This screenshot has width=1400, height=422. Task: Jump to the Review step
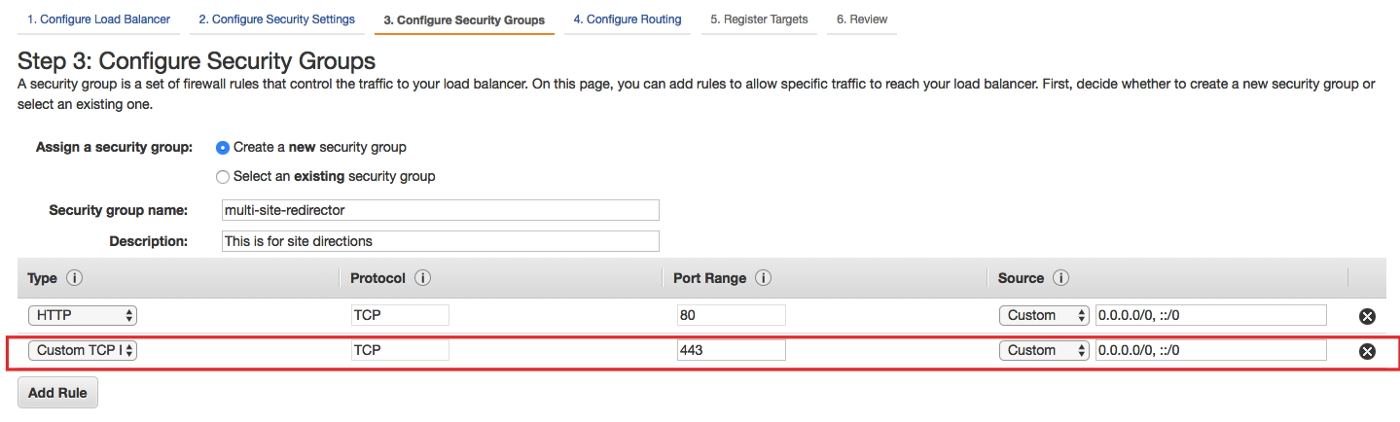(861, 19)
